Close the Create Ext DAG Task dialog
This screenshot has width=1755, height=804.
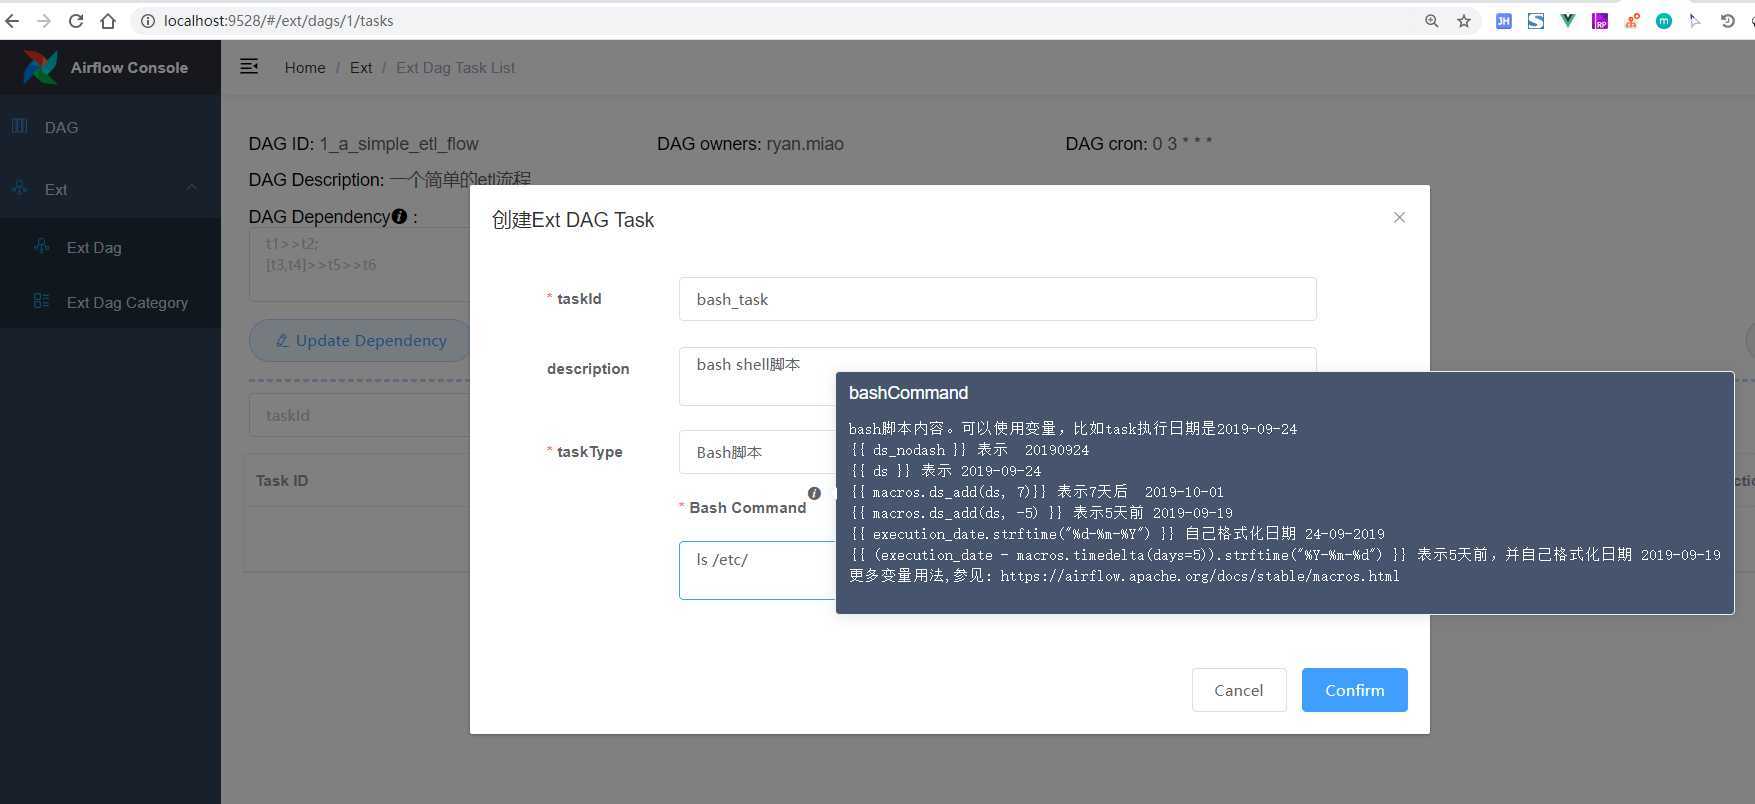click(1399, 217)
